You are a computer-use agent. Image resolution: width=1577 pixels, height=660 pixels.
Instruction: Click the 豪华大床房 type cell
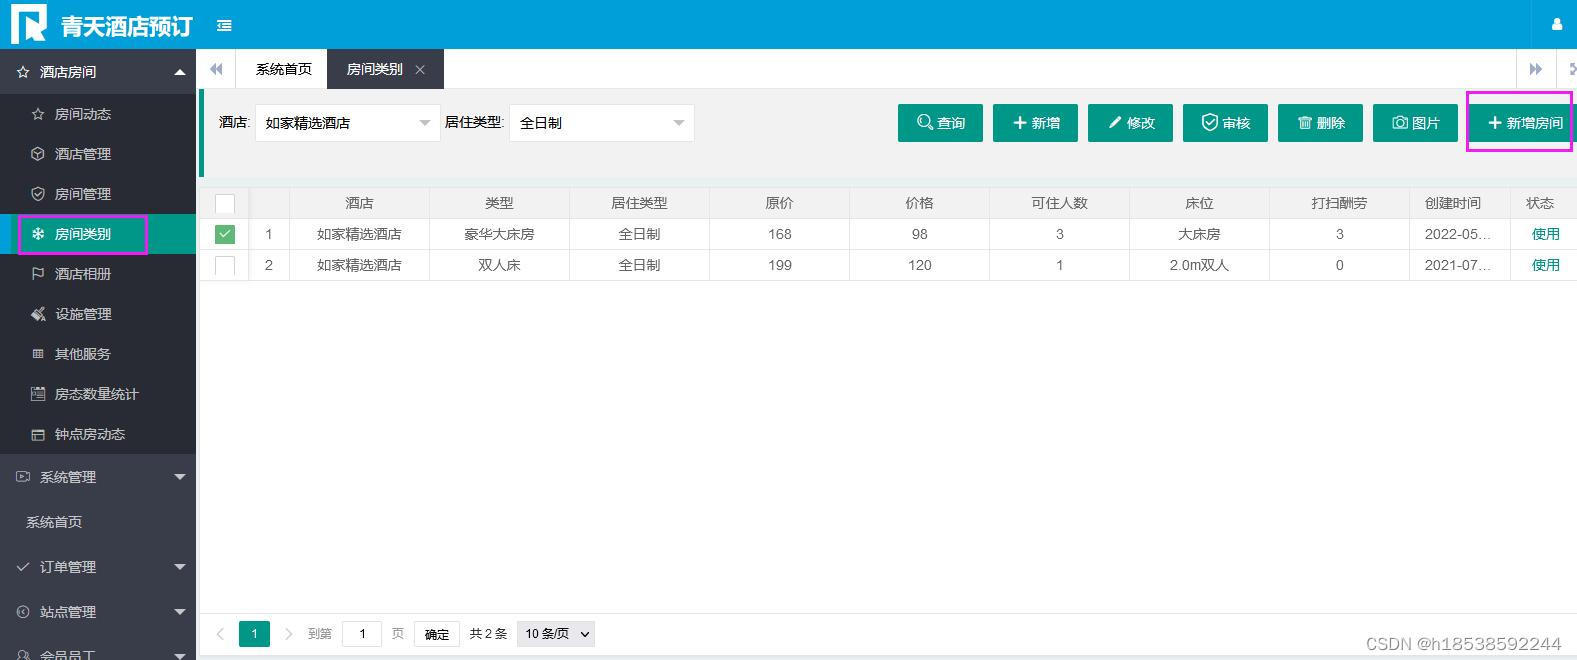click(499, 234)
